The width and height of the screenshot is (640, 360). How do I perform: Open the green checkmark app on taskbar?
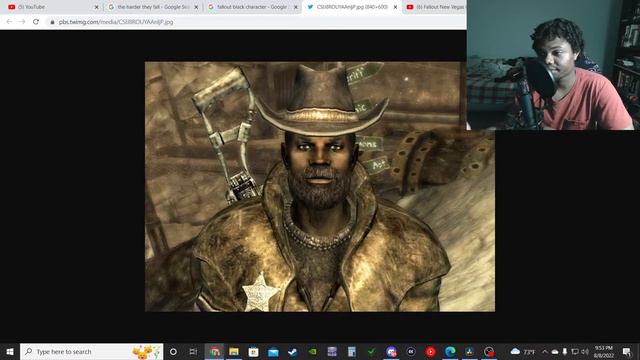pos(371,351)
